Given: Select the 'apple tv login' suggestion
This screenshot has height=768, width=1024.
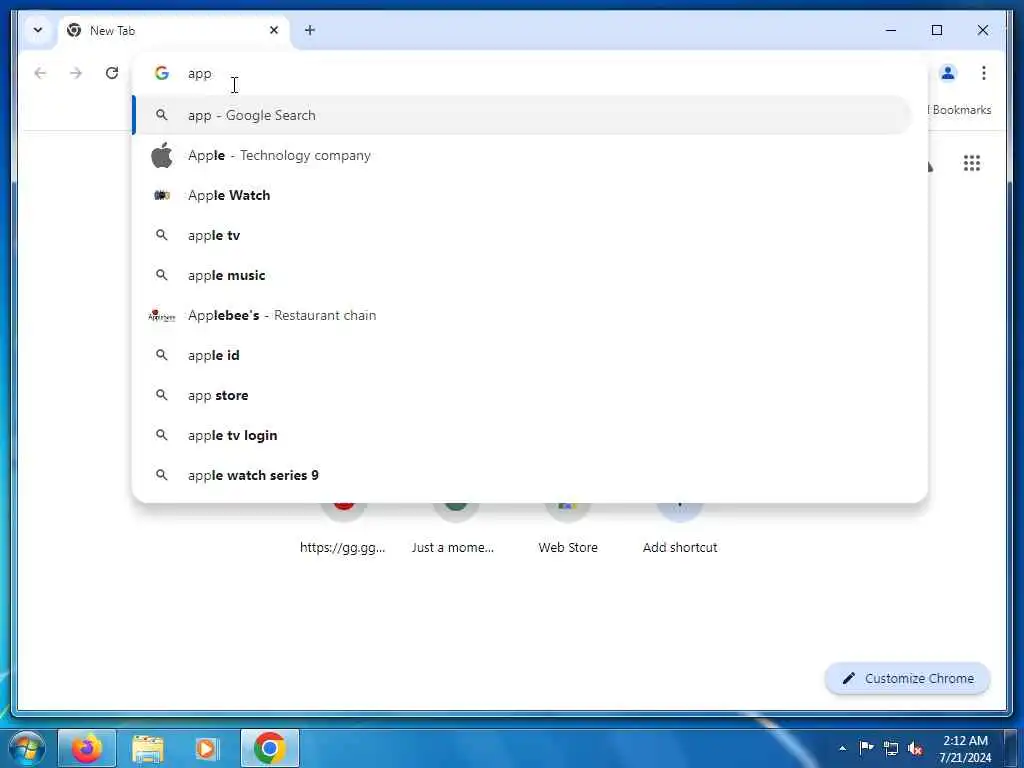Looking at the screenshot, I should pyautogui.click(x=521, y=435).
